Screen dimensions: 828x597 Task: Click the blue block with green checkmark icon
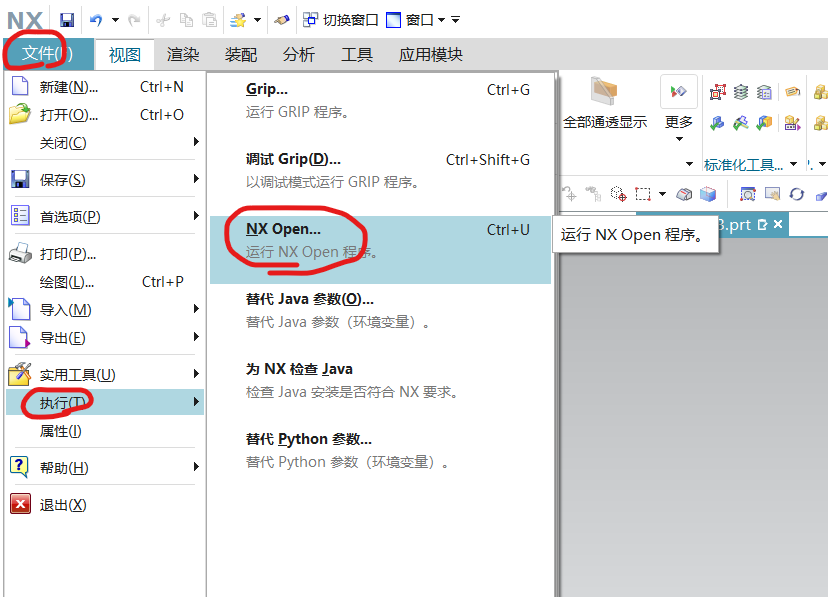tap(717, 123)
